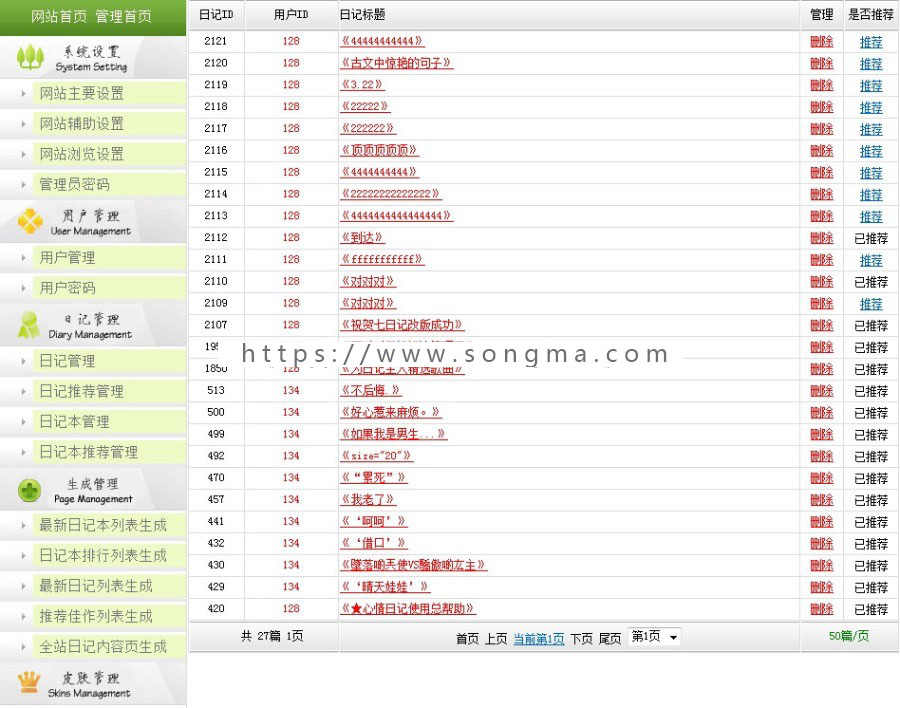Open 管理首页 in the top header
The image size is (900, 708).
coord(123,16)
